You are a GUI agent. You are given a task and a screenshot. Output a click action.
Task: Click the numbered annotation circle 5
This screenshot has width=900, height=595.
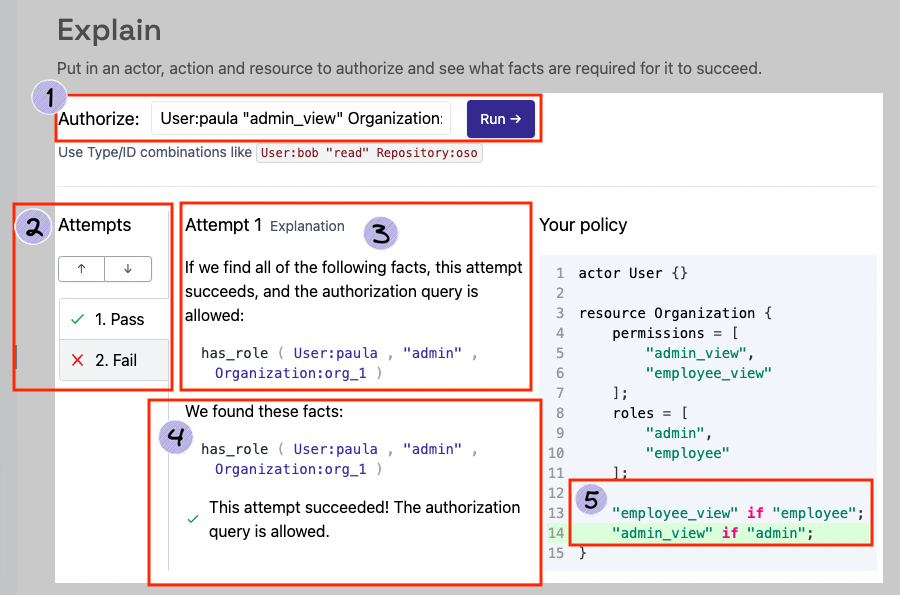coord(590,497)
